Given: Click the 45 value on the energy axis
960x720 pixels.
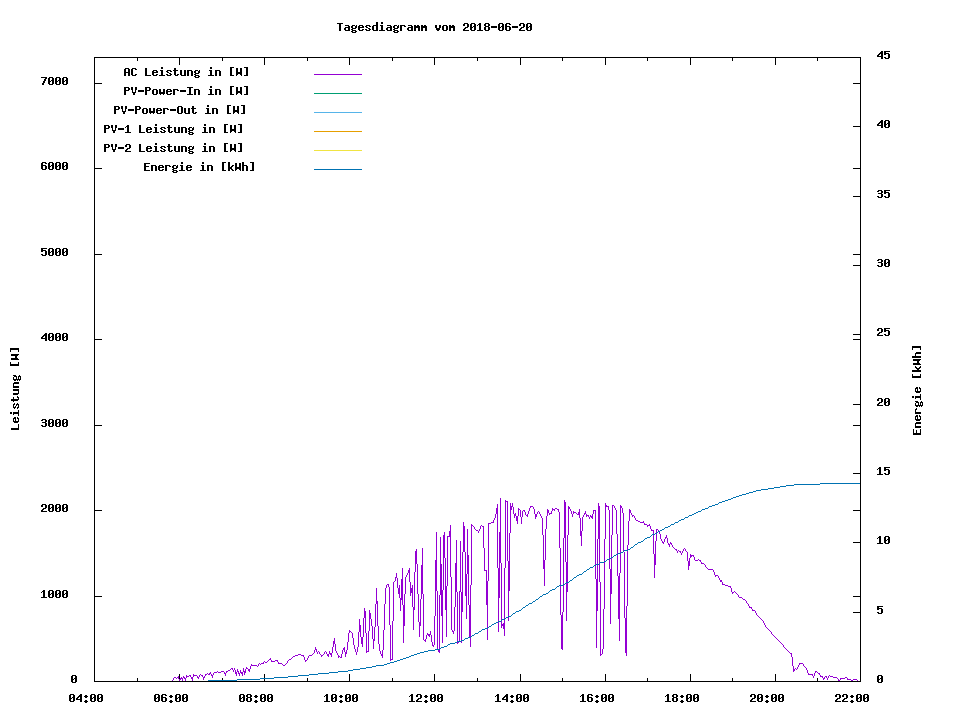Looking at the screenshot, I should 883,55.
